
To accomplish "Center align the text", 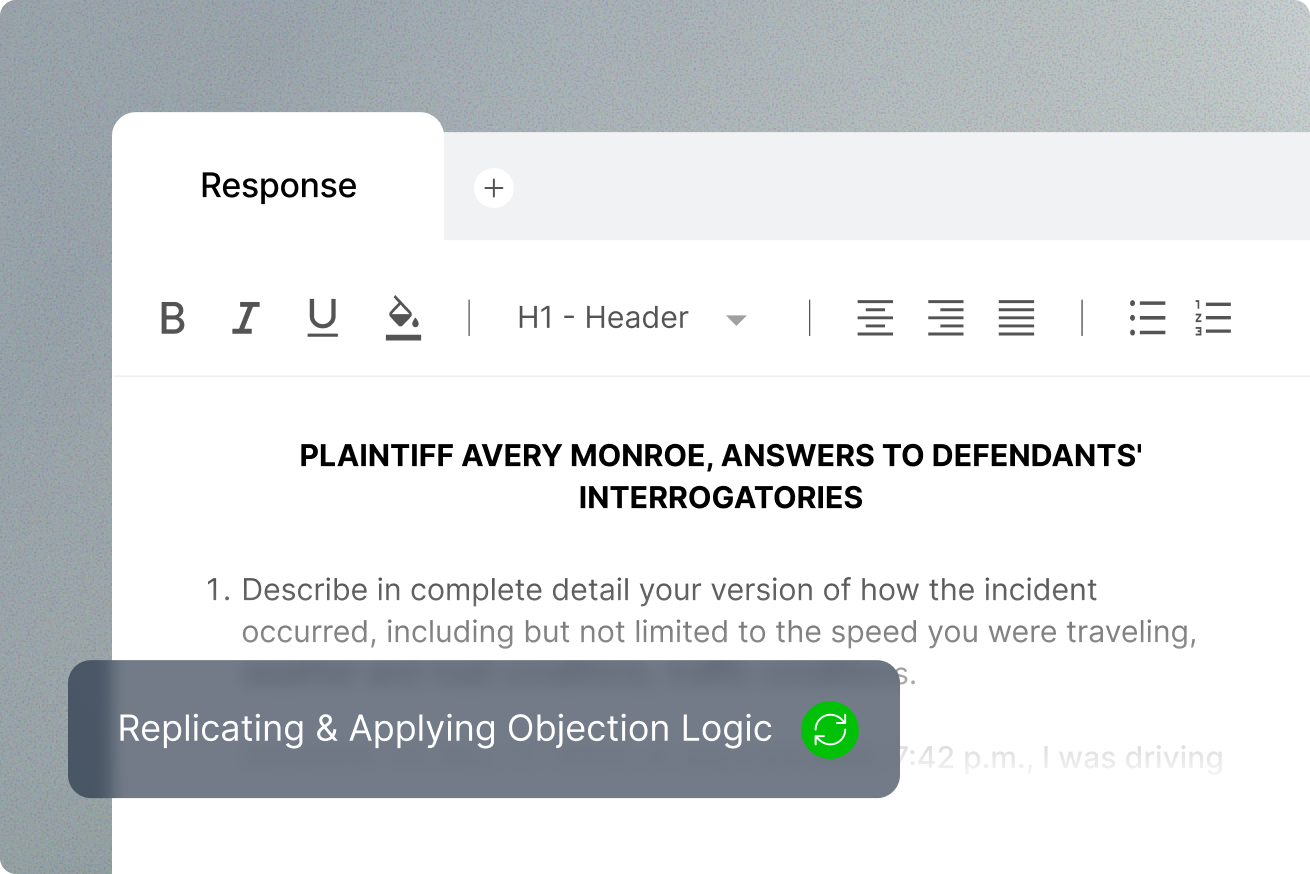I will pos(875,318).
